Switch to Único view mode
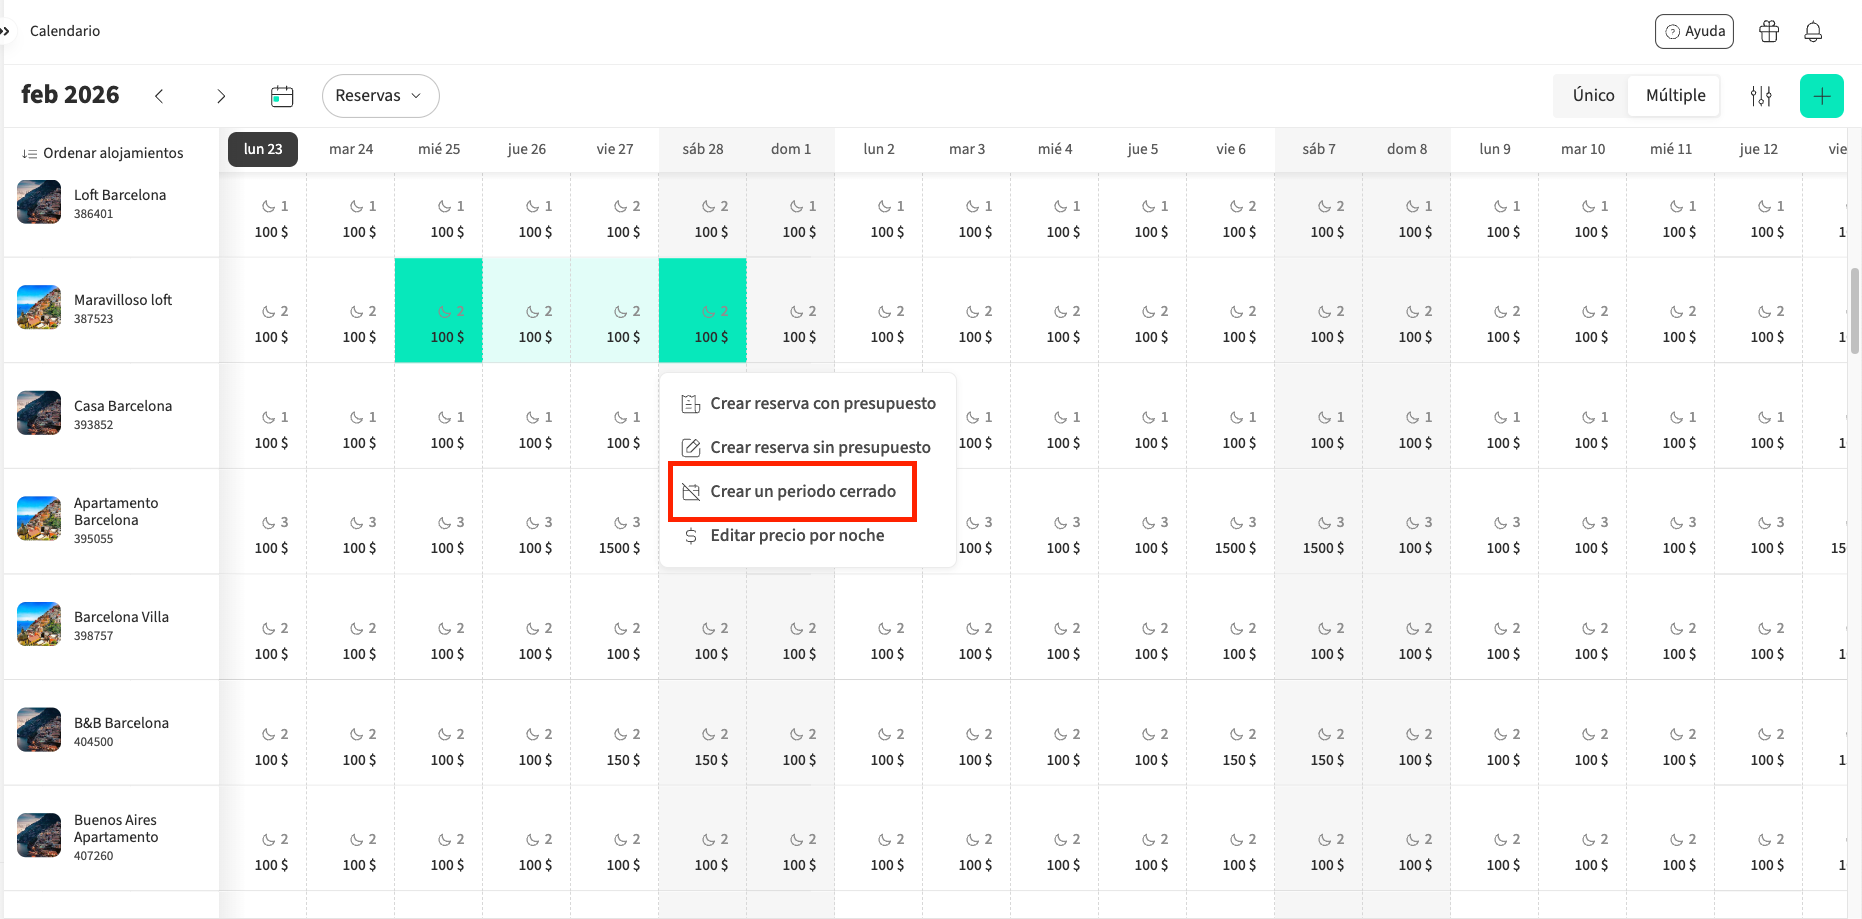The image size is (1862, 919). pyautogui.click(x=1592, y=95)
